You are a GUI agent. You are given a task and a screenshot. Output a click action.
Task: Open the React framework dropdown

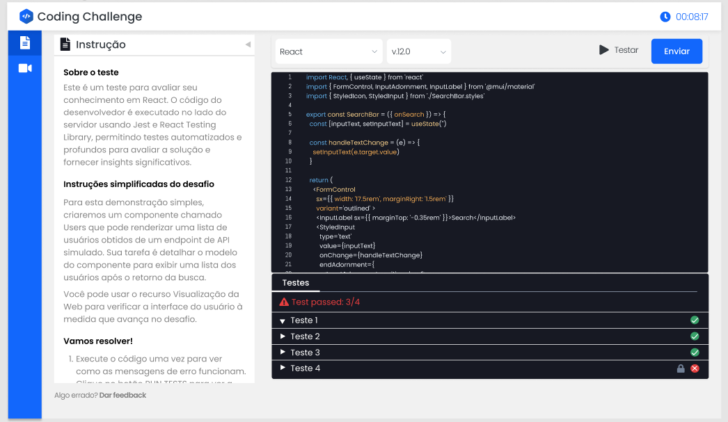326,51
